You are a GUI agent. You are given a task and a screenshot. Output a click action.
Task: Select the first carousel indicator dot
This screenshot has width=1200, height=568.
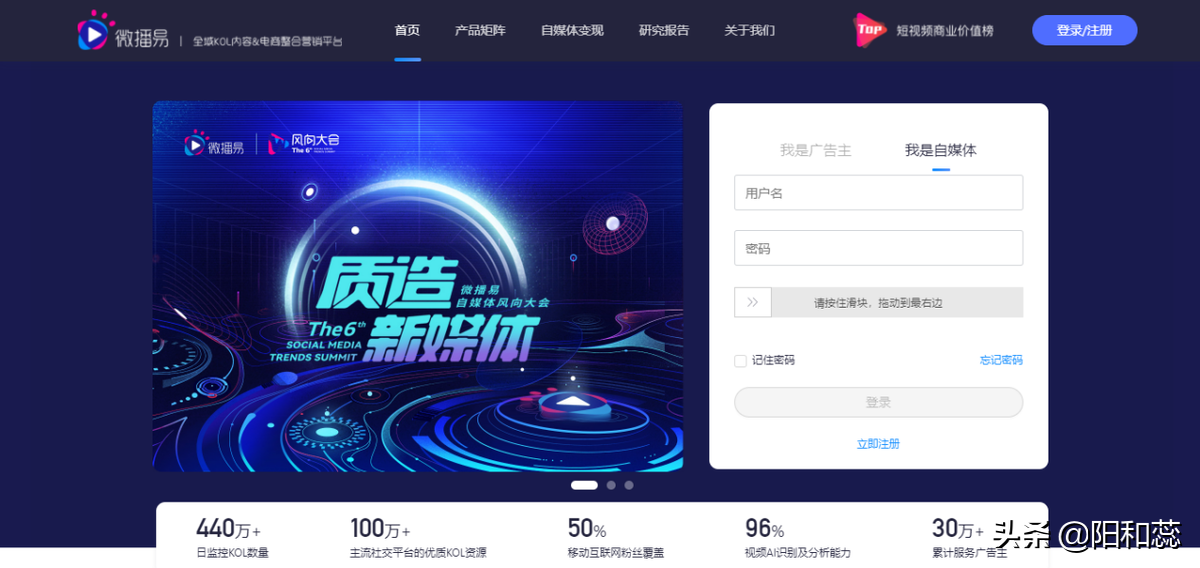(x=584, y=485)
